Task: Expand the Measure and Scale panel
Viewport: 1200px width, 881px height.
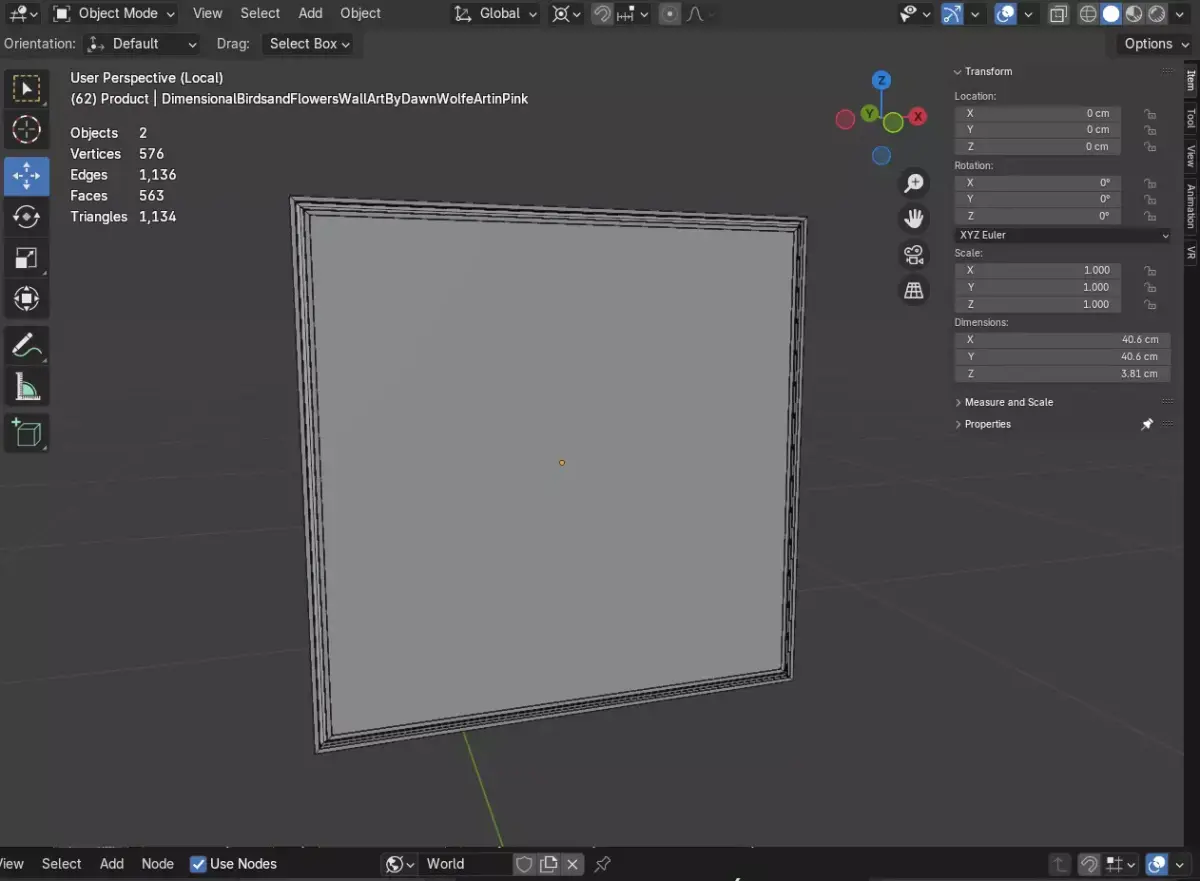Action: pyautogui.click(x=1009, y=402)
